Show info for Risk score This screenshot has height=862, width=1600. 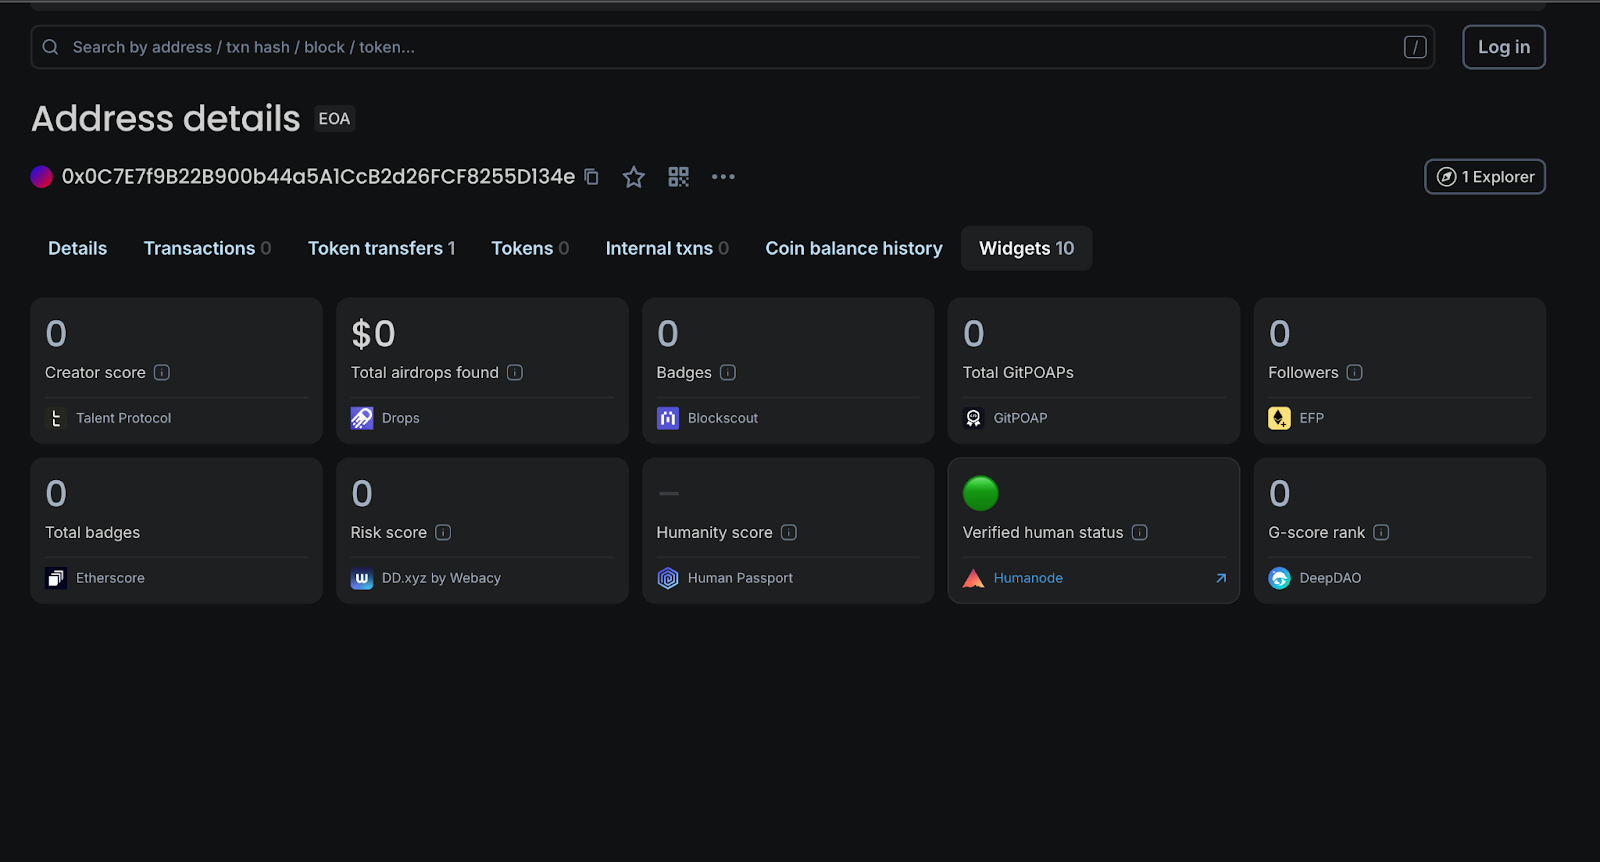click(x=443, y=532)
